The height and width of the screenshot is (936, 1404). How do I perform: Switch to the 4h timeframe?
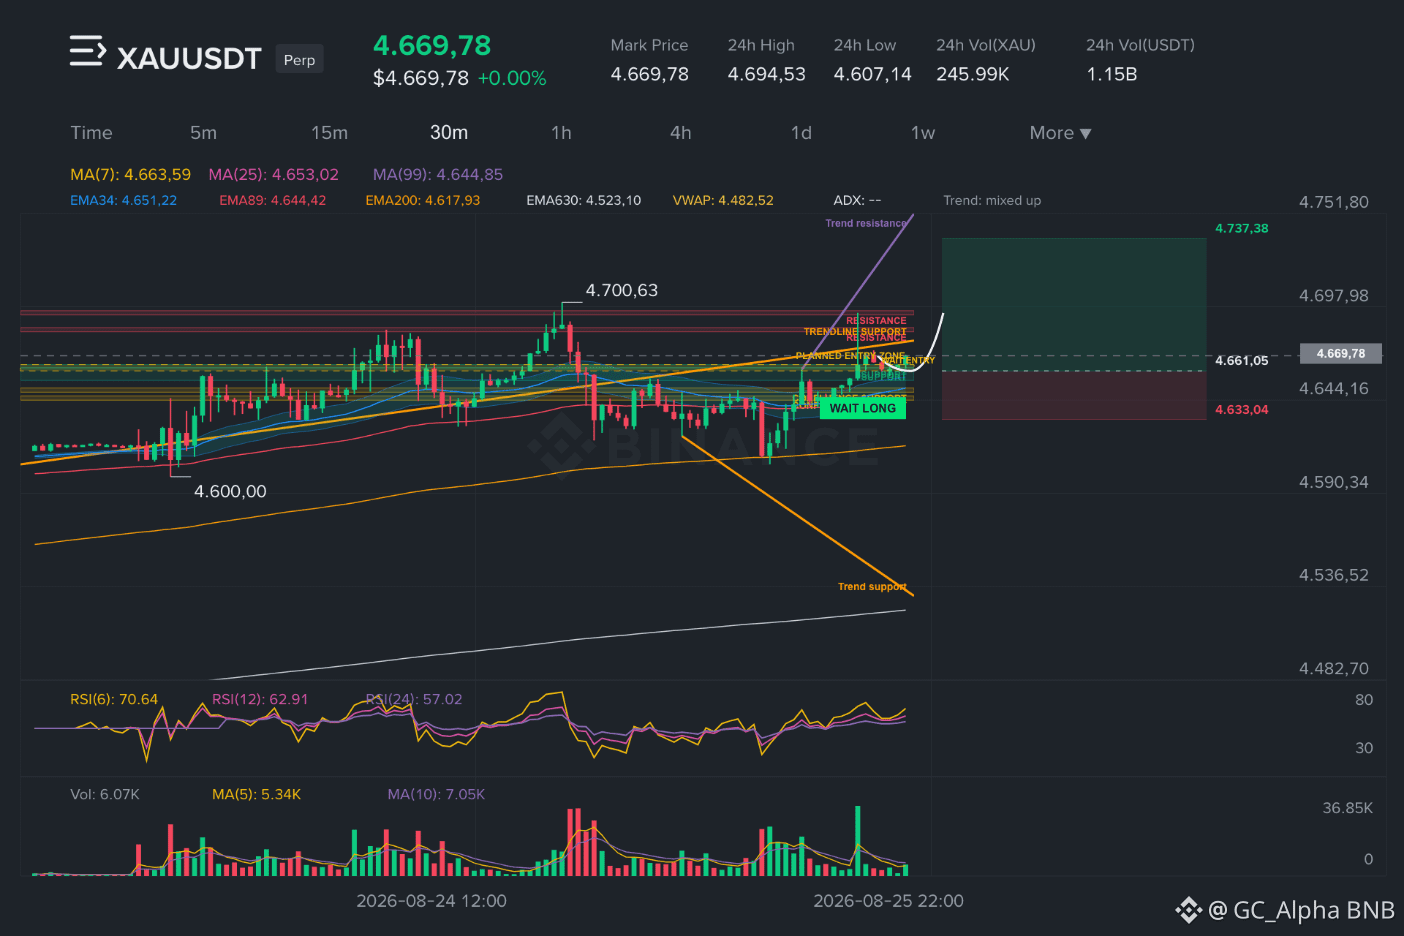click(681, 133)
